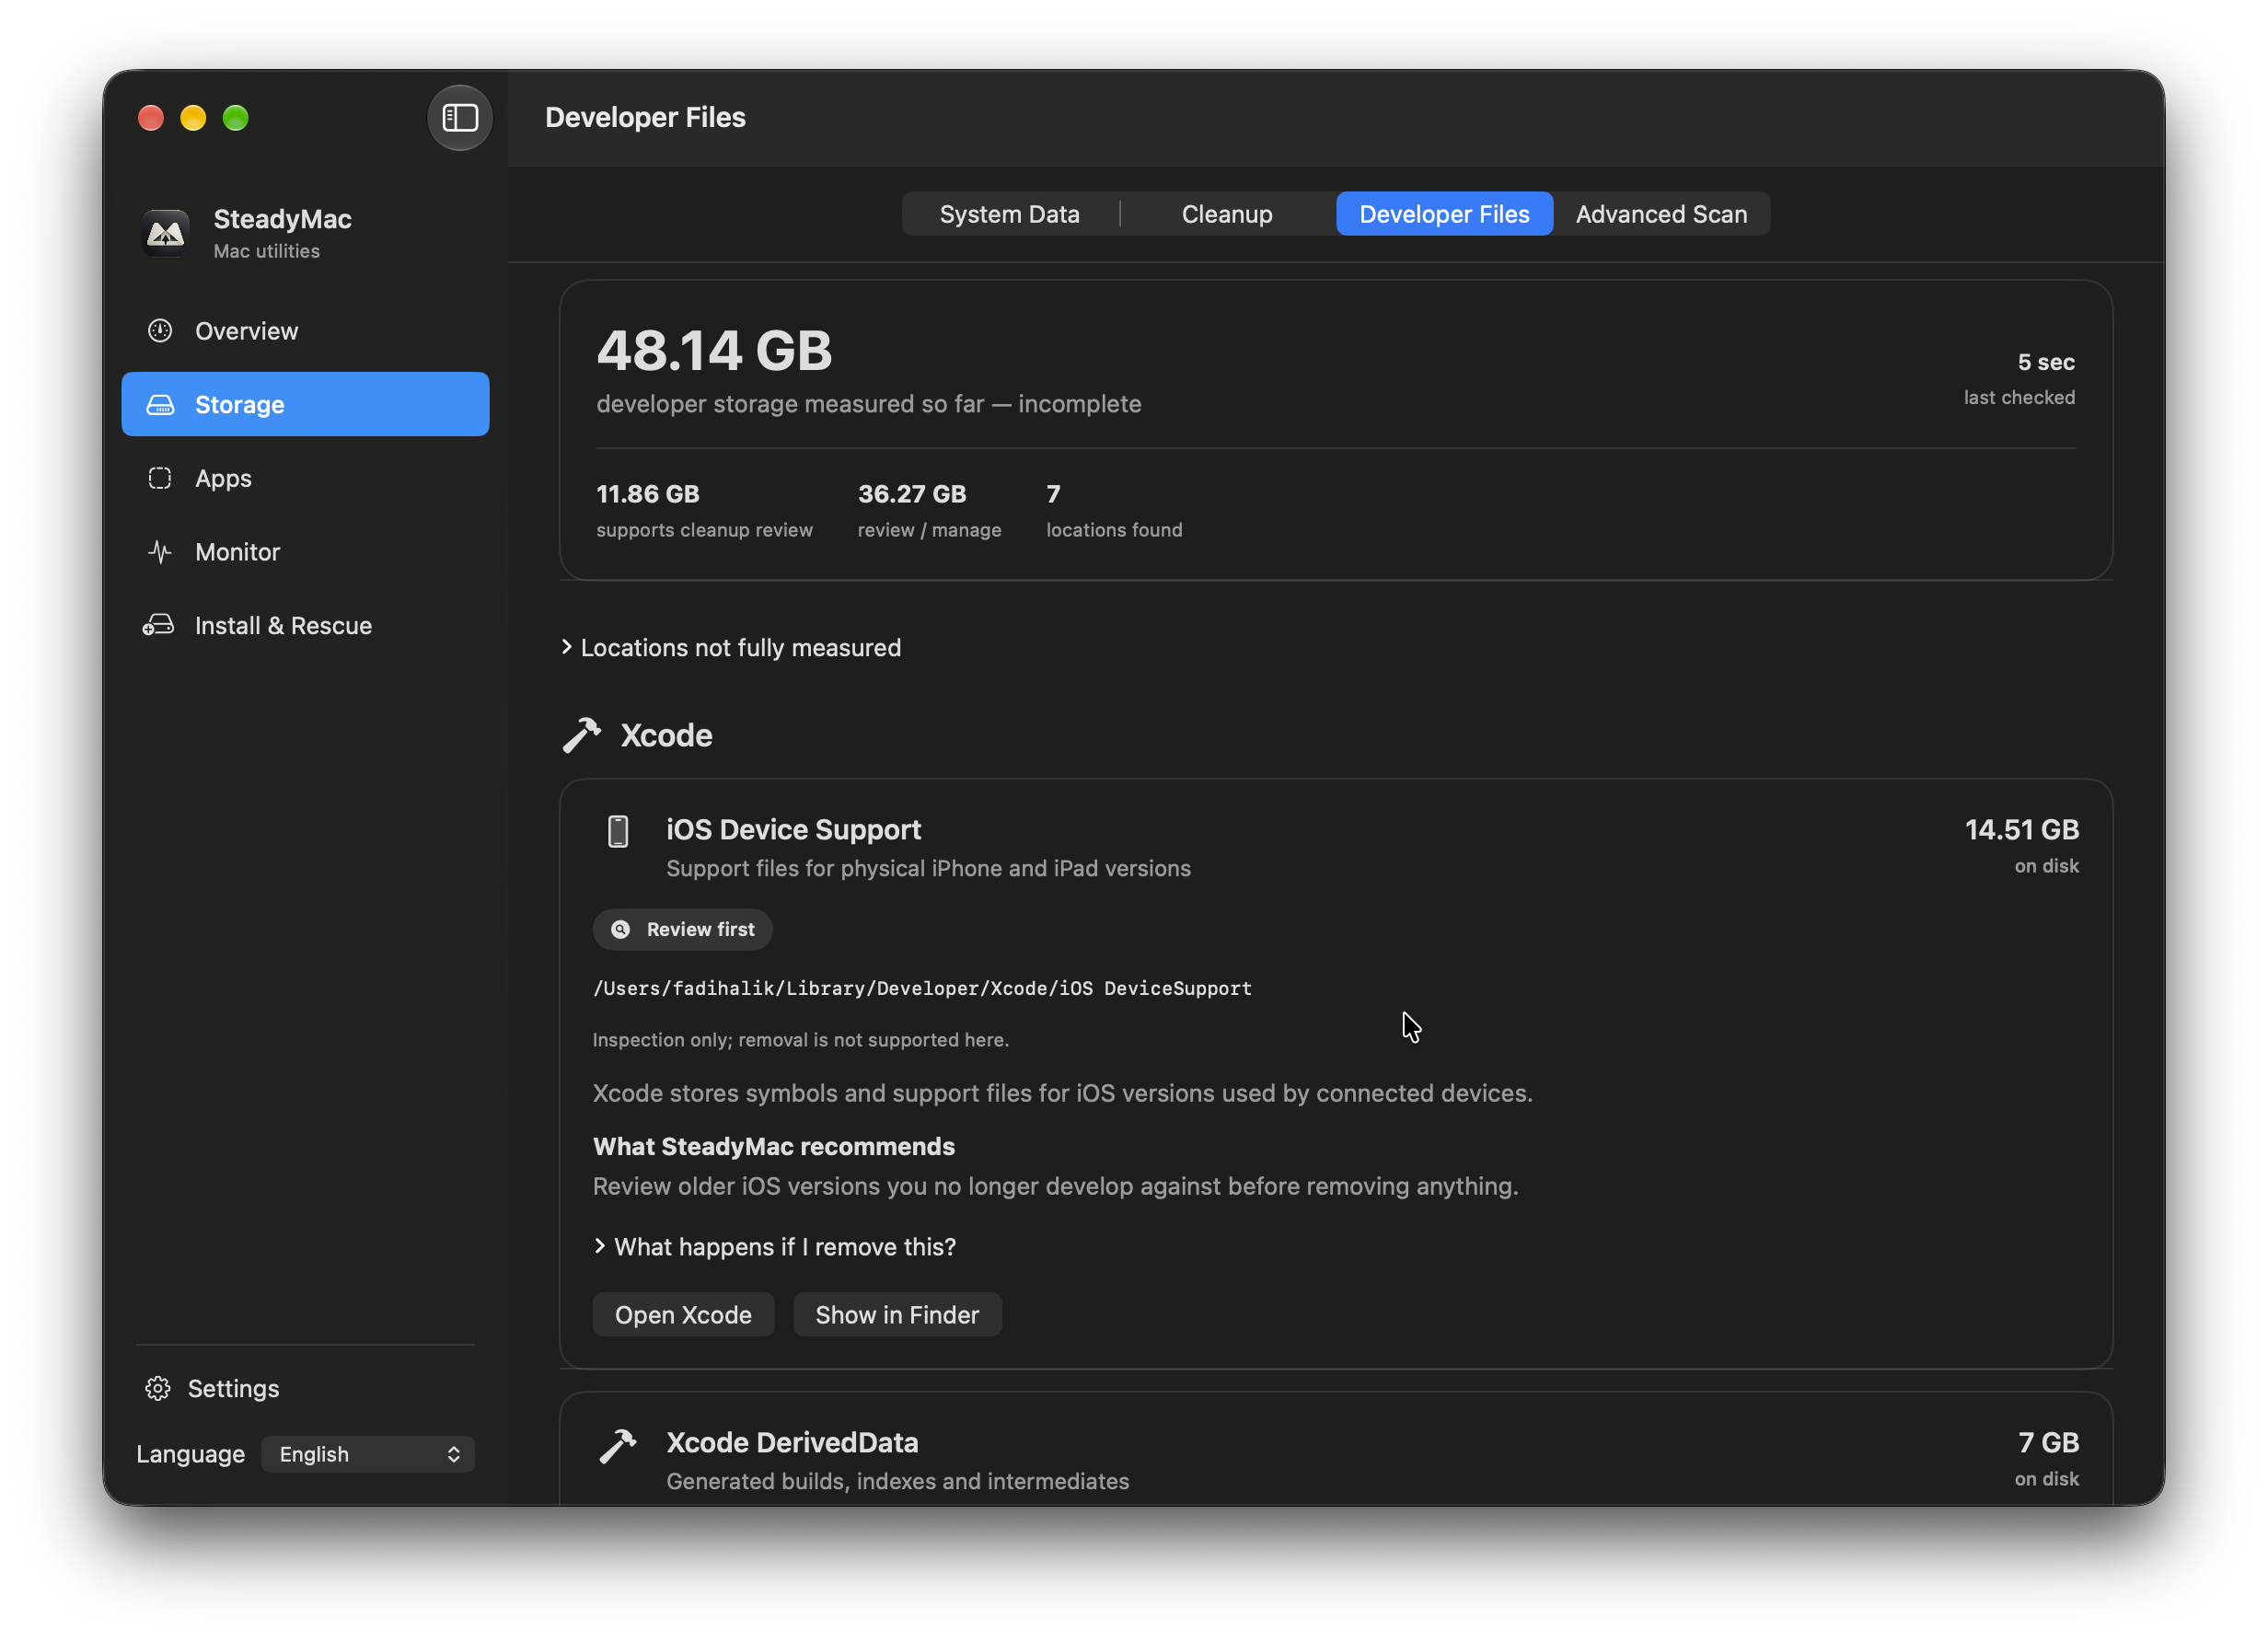Expand Locations not fully measured
This screenshot has width=2268, height=1642.
pyautogui.click(x=731, y=648)
